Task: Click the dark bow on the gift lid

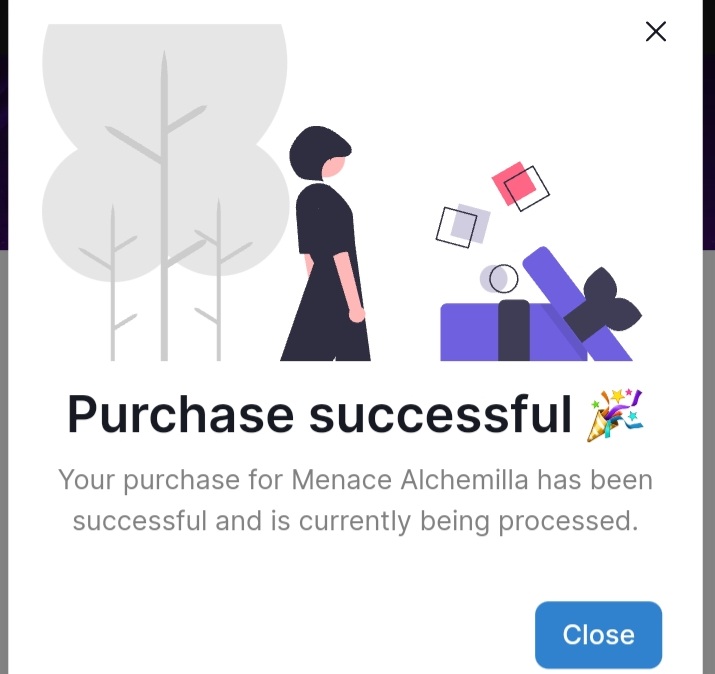Action: tap(604, 305)
